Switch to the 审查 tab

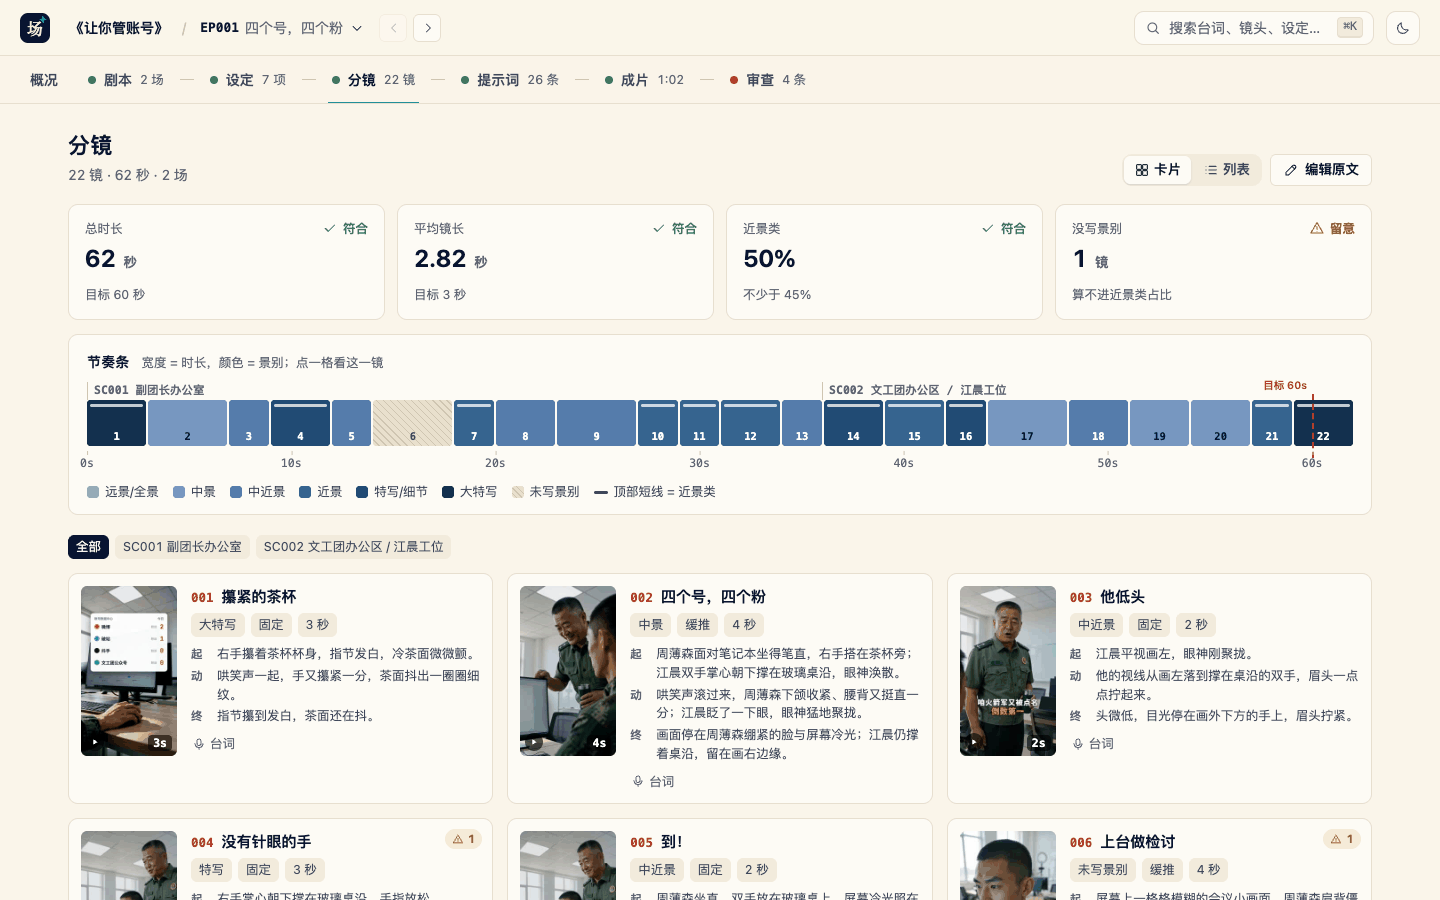coord(768,80)
